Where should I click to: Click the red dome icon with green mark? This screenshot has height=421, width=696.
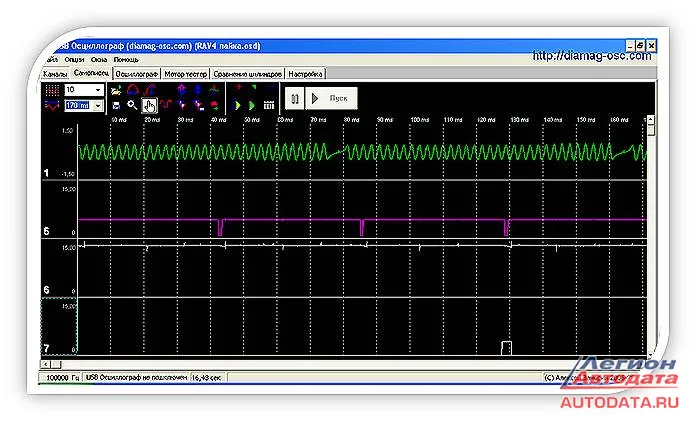coord(214,105)
